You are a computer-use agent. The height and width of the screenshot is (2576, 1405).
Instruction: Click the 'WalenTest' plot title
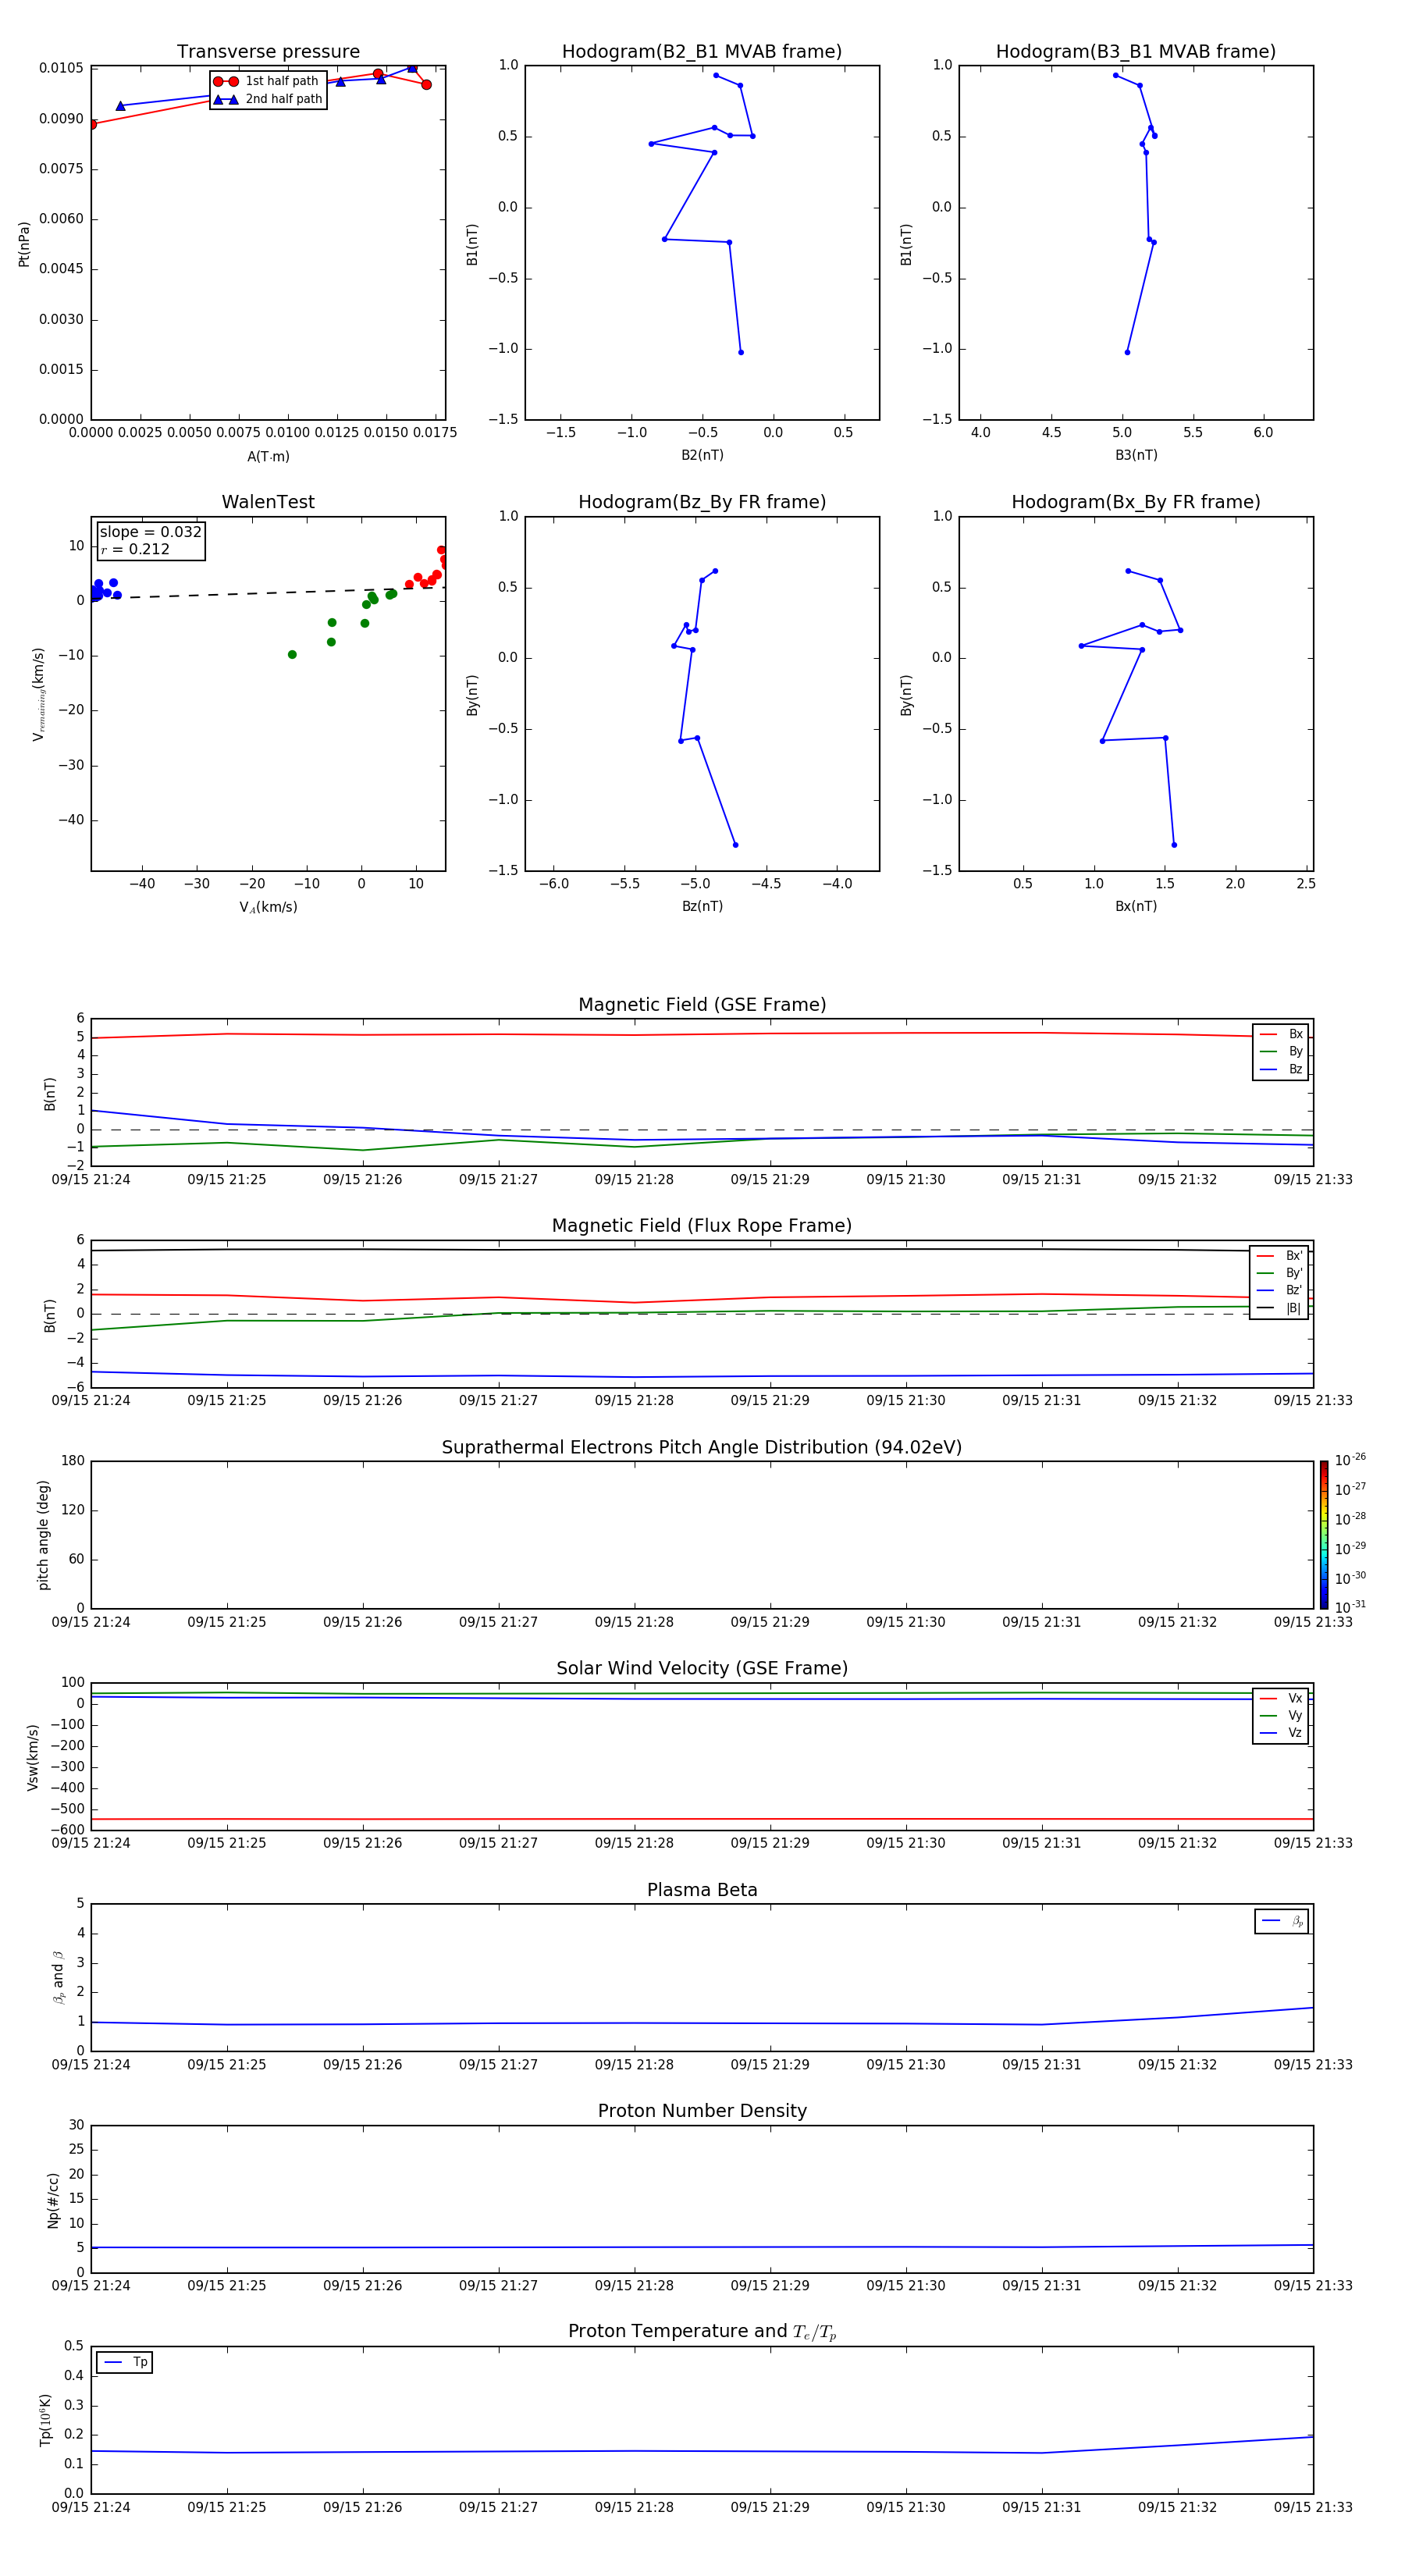click(268, 502)
